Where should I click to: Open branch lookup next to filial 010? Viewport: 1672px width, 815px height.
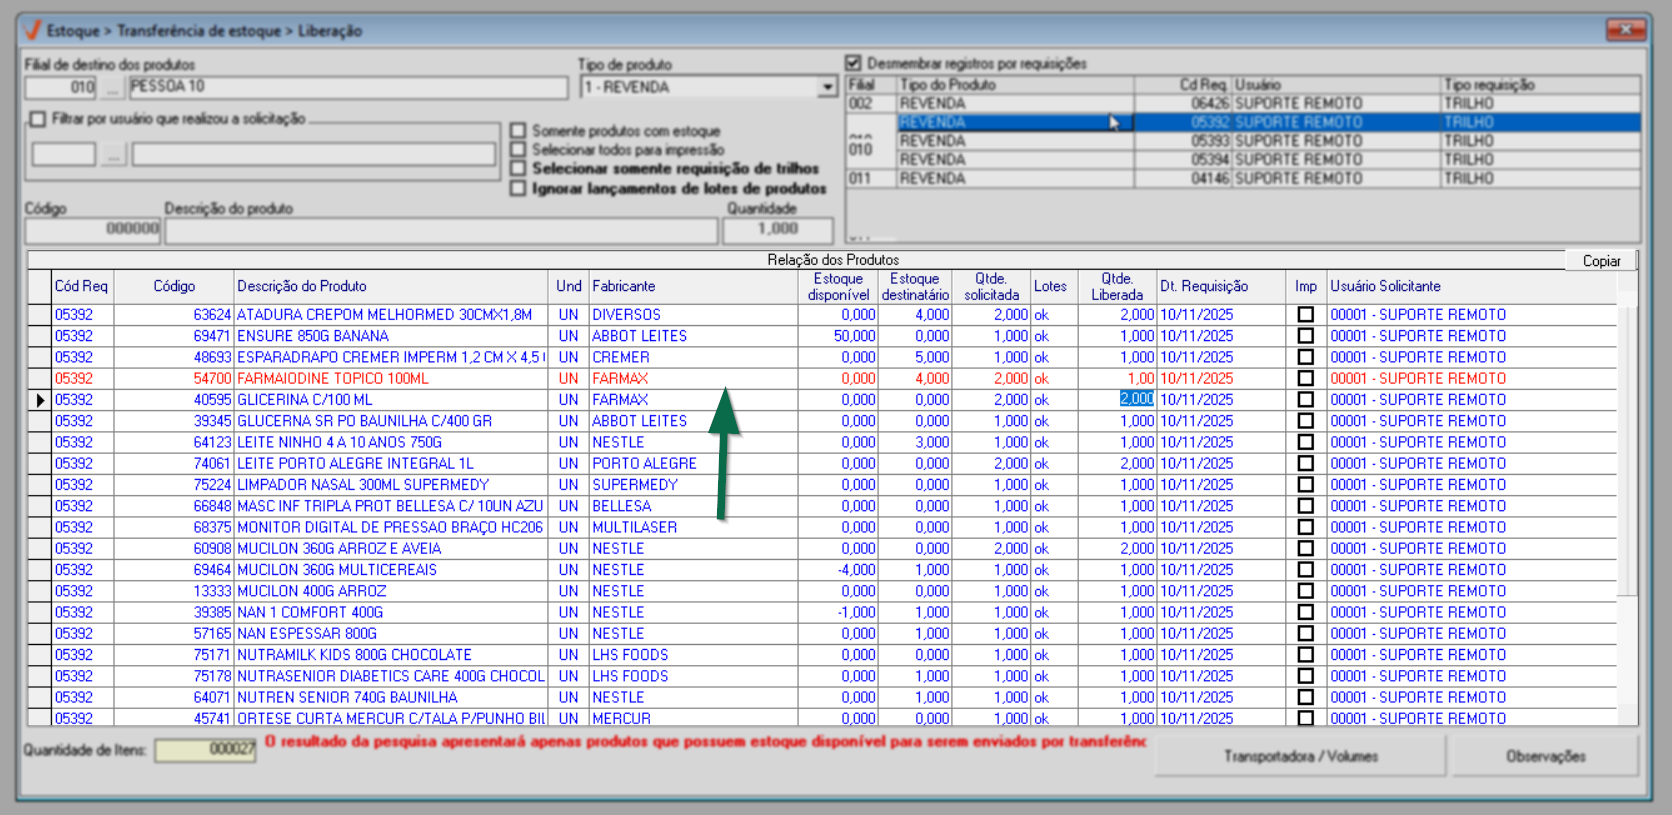pyautogui.click(x=112, y=88)
